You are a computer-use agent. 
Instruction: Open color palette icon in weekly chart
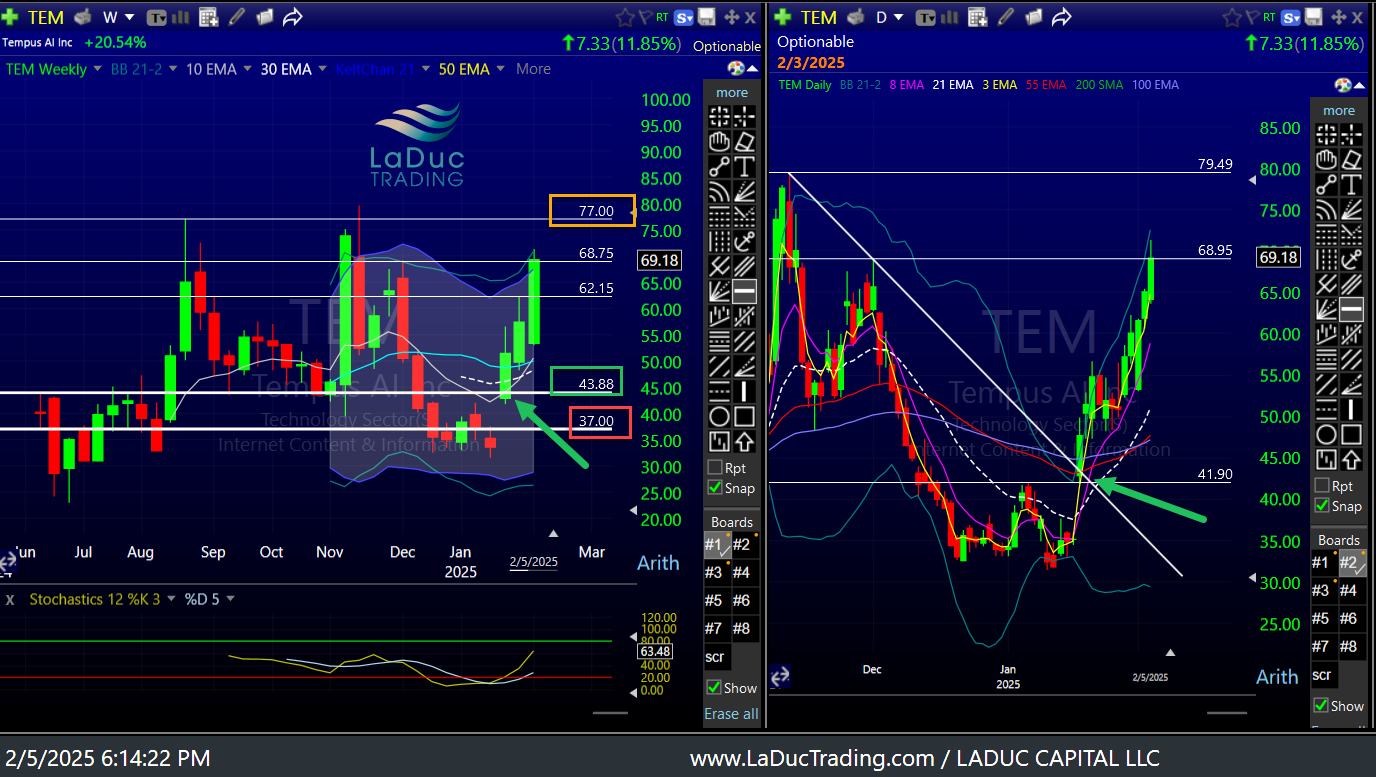click(736, 69)
